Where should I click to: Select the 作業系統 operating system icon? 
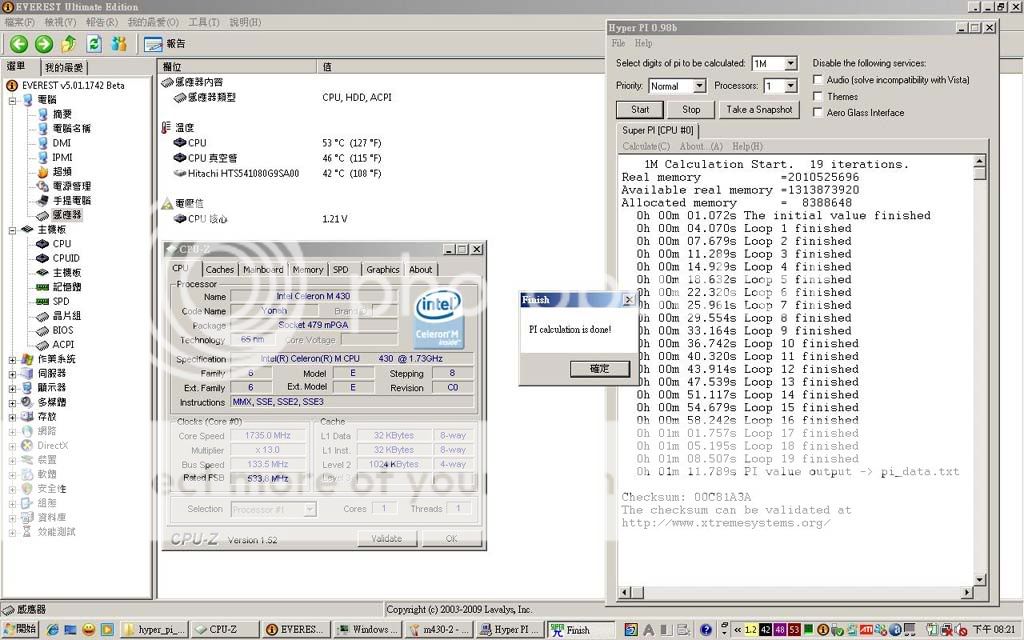tap(27, 359)
